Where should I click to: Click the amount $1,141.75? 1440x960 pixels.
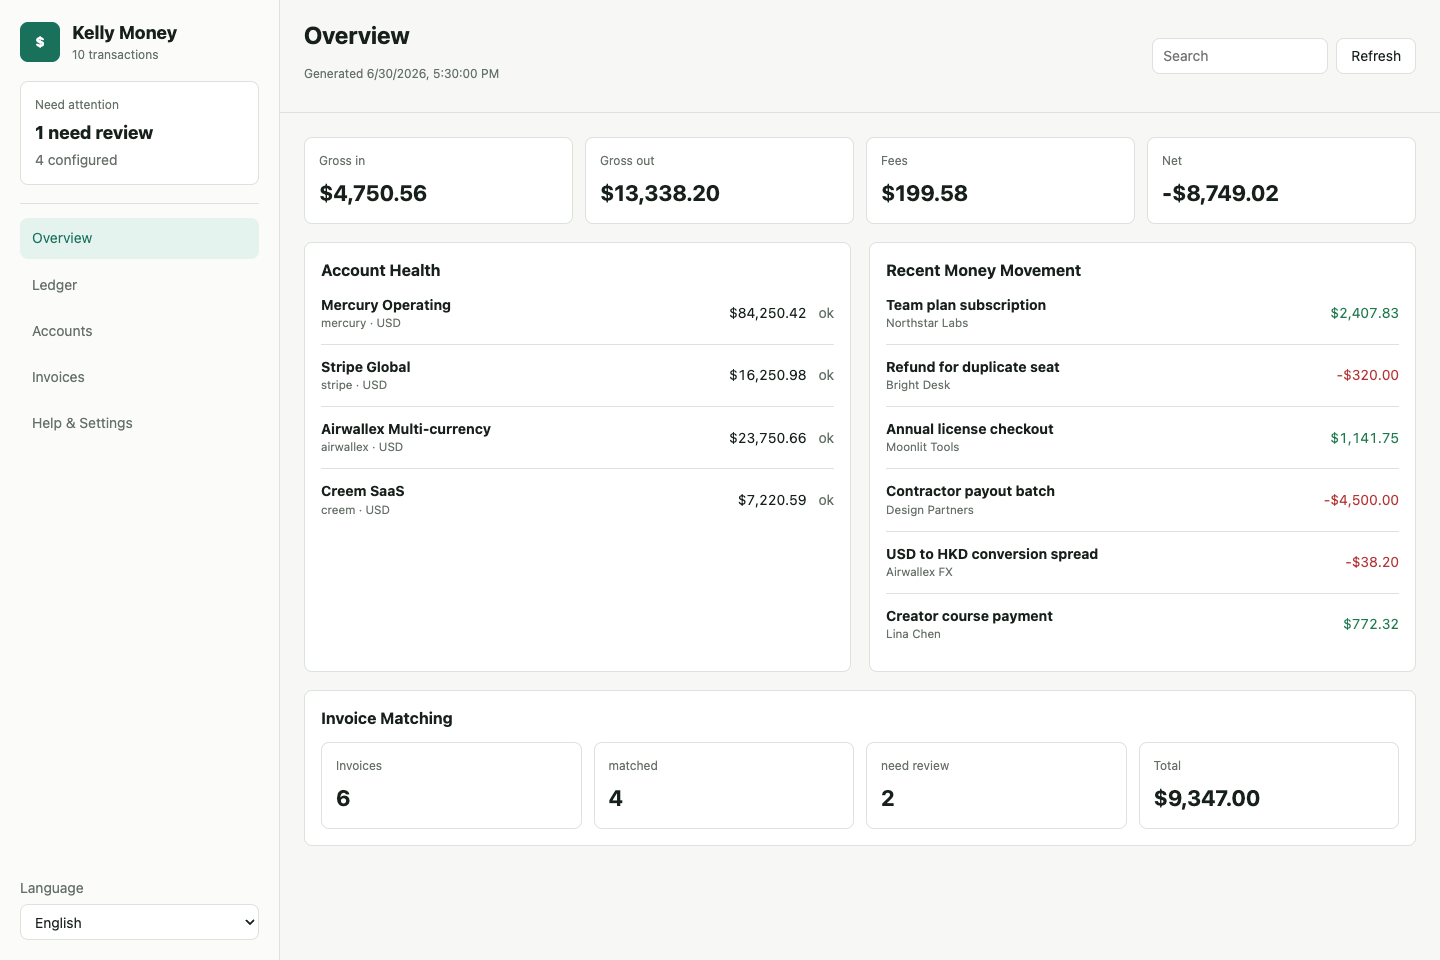1364,438
